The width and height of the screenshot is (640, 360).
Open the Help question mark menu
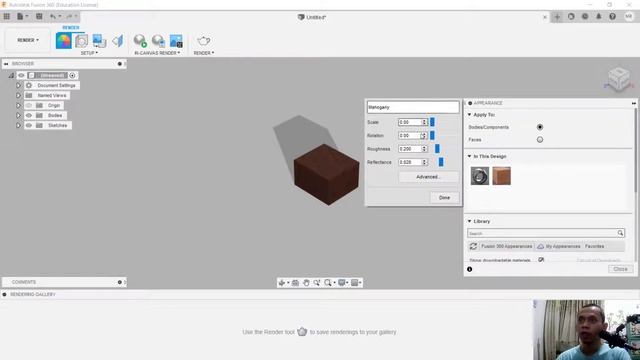click(612, 17)
